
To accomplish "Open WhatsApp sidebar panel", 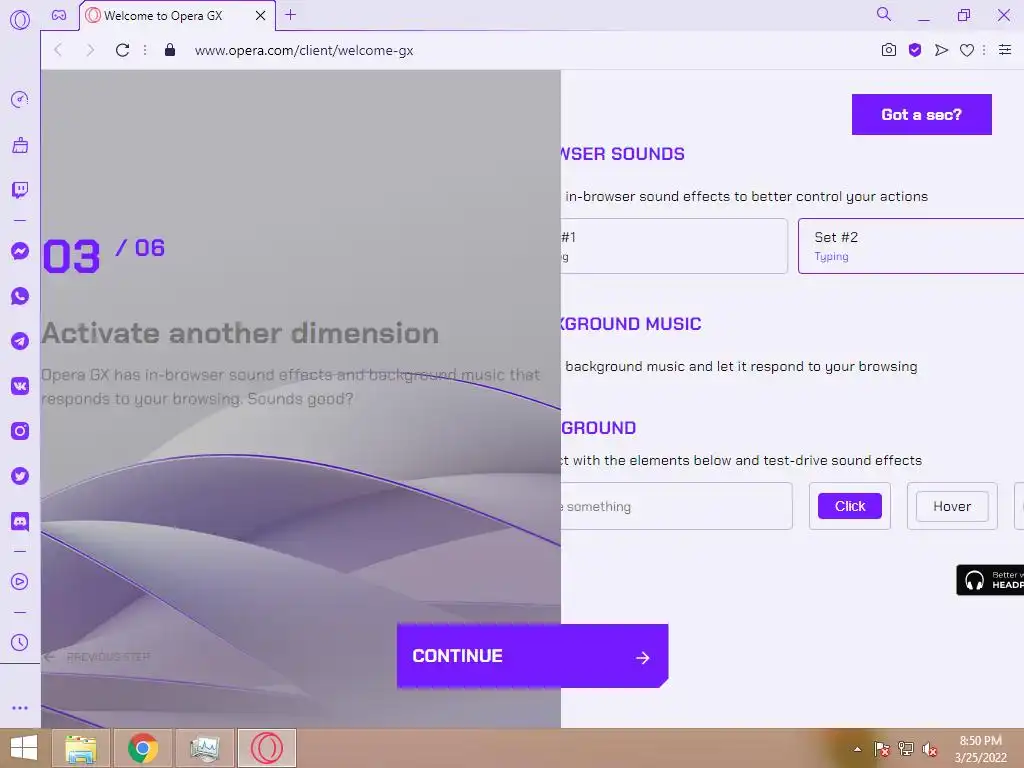I will [x=20, y=296].
